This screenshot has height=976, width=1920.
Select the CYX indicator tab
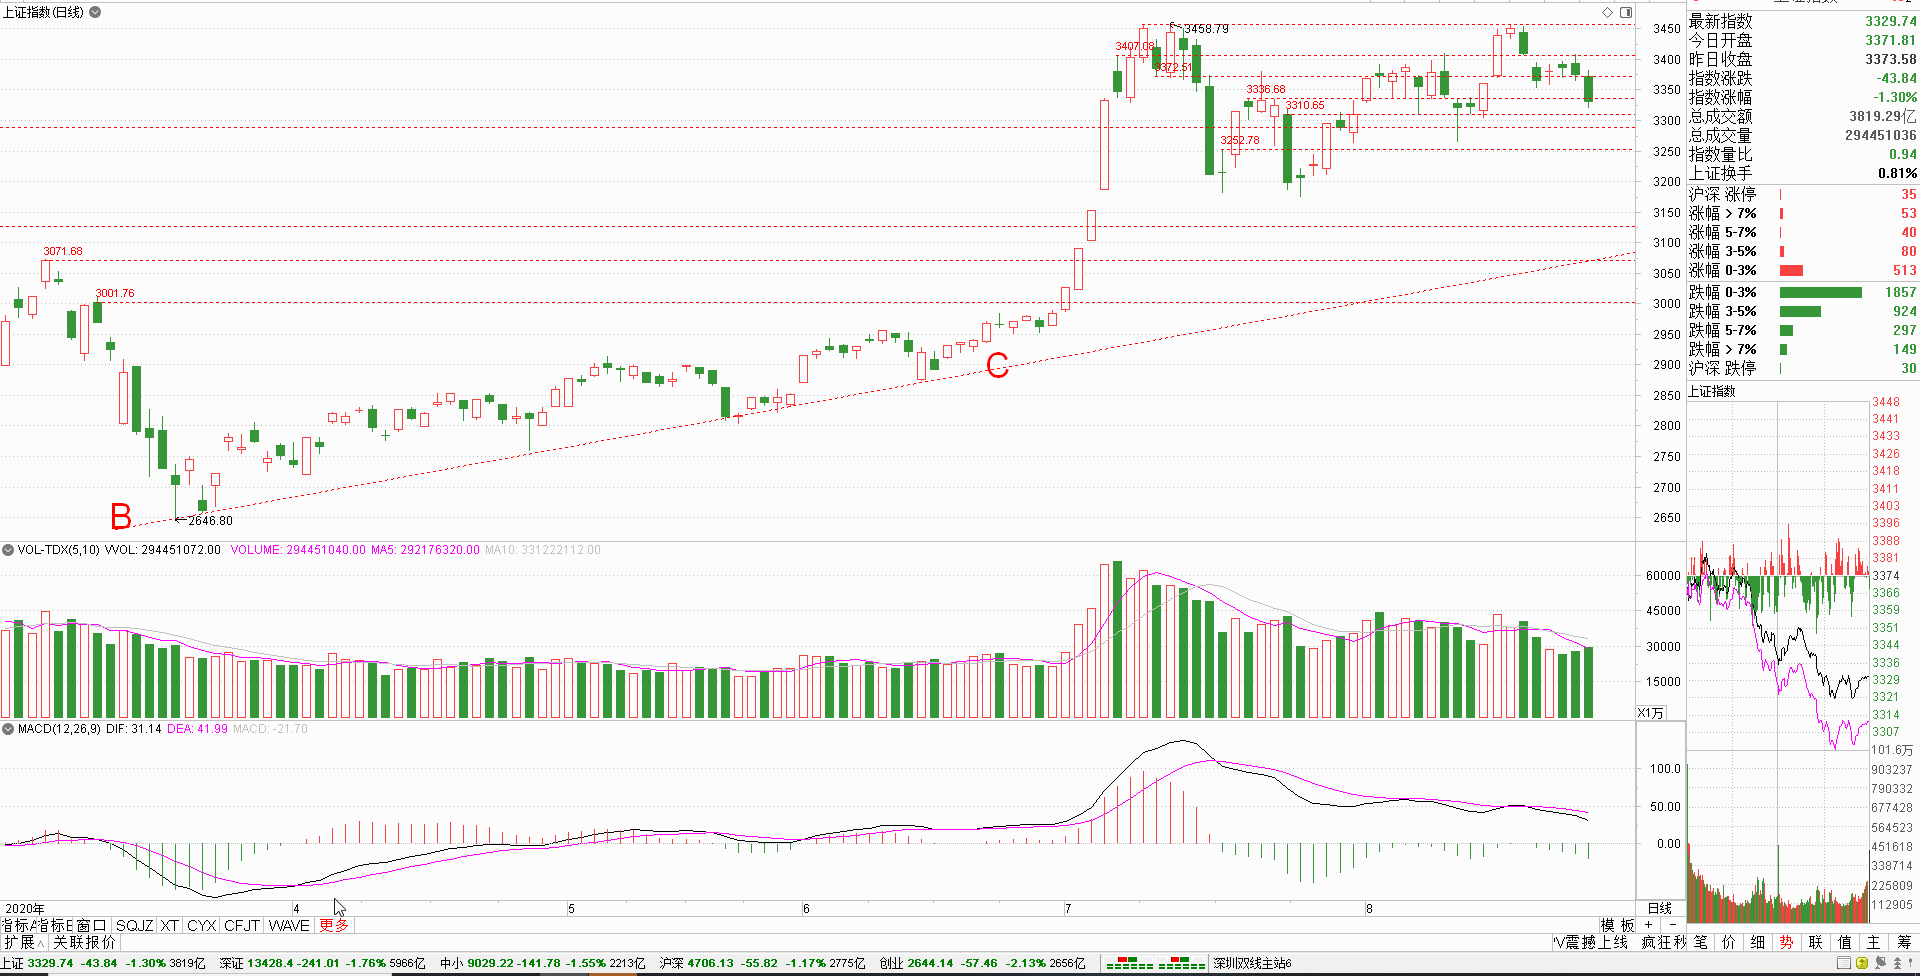[x=201, y=926]
